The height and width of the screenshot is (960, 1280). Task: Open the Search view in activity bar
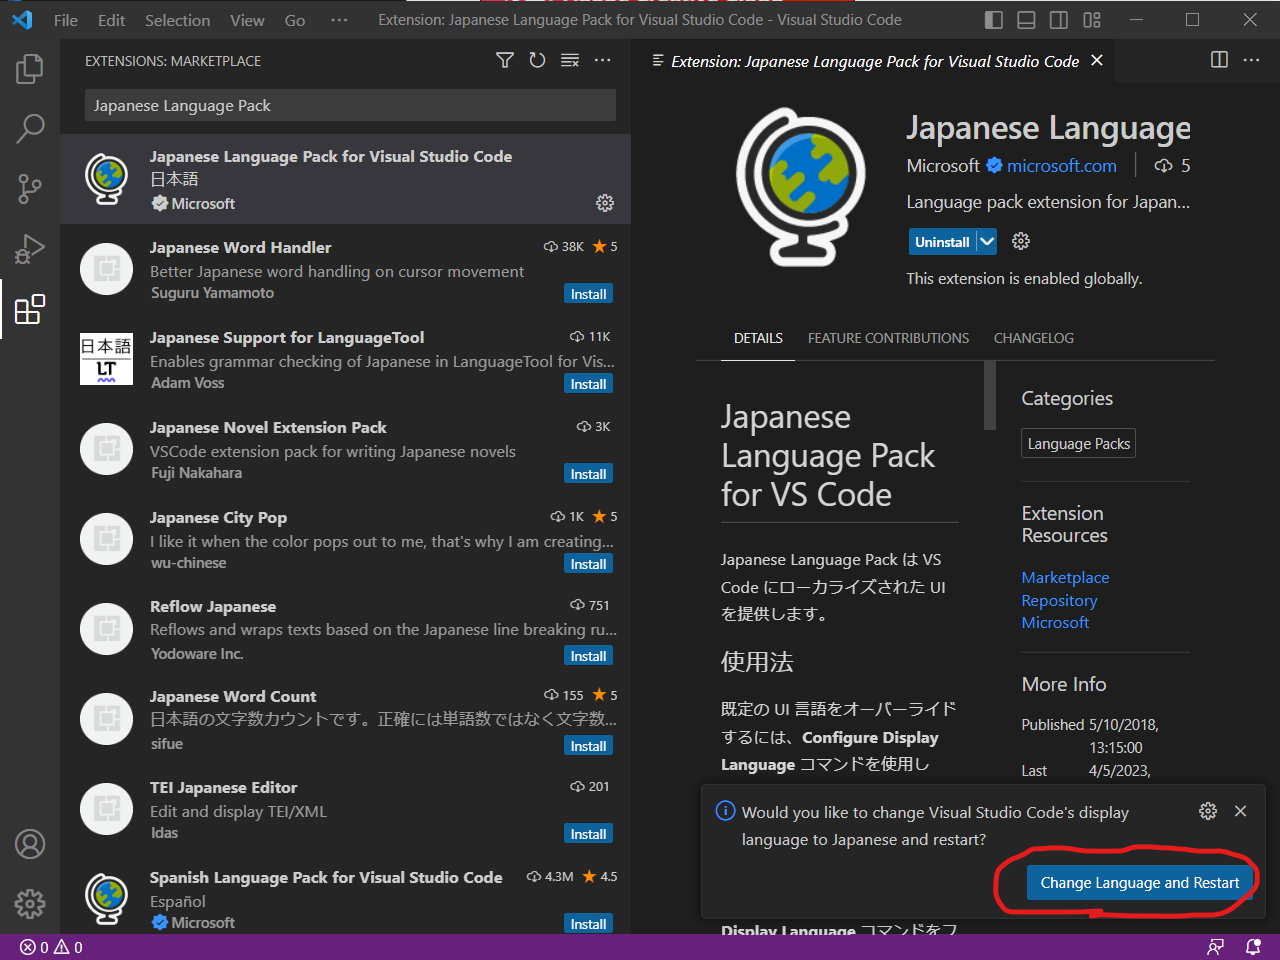(x=30, y=128)
